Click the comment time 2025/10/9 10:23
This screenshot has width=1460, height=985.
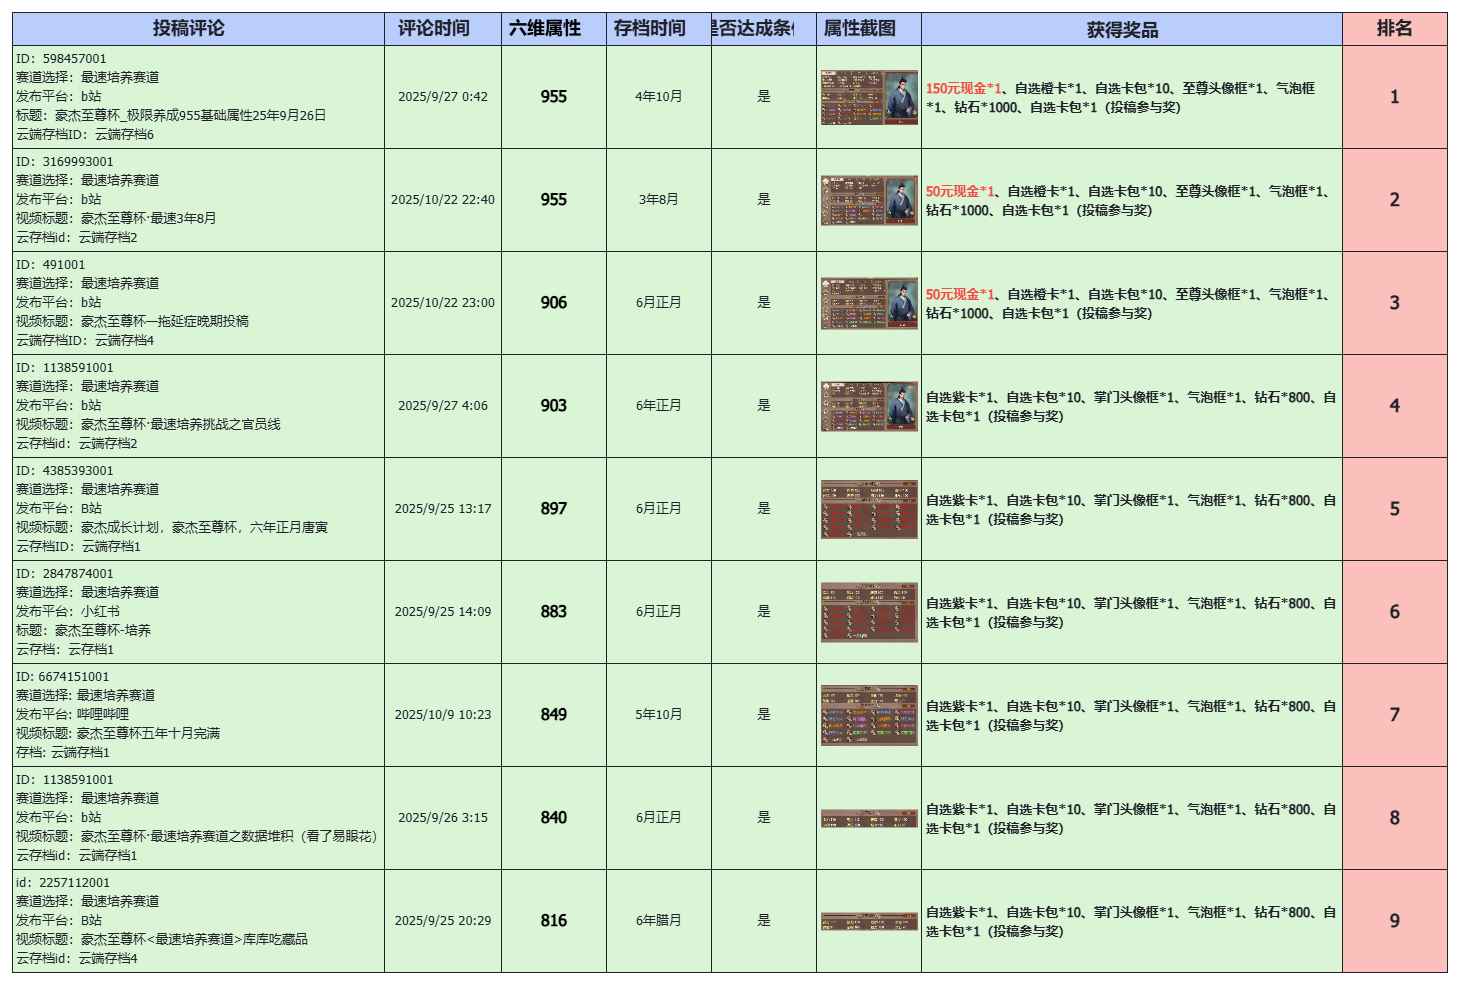pyautogui.click(x=443, y=715)
